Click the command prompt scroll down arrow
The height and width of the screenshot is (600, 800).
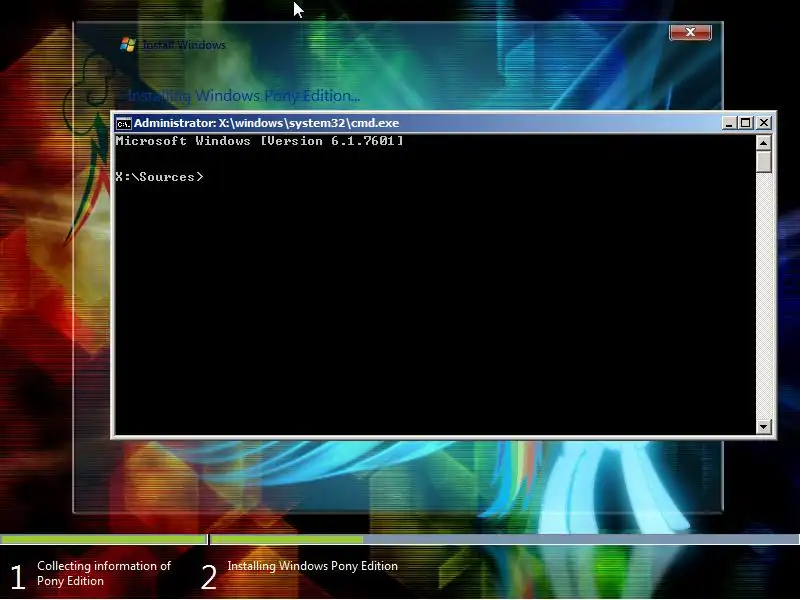coord(763,426)
